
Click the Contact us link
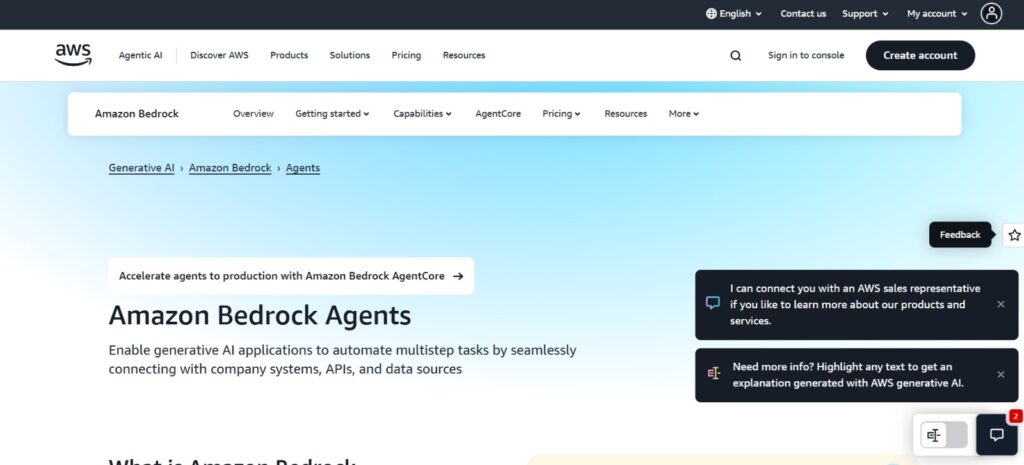pyautogui.click(x=803, y=14)
